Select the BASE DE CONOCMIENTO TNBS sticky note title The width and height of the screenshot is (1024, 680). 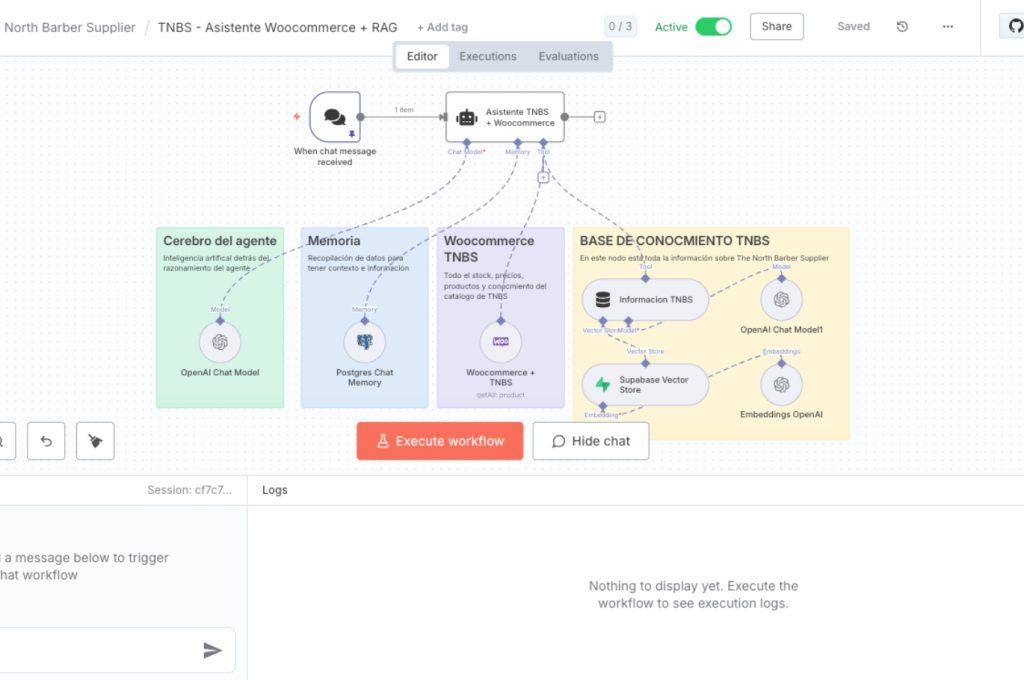click(x=675, y=241)
